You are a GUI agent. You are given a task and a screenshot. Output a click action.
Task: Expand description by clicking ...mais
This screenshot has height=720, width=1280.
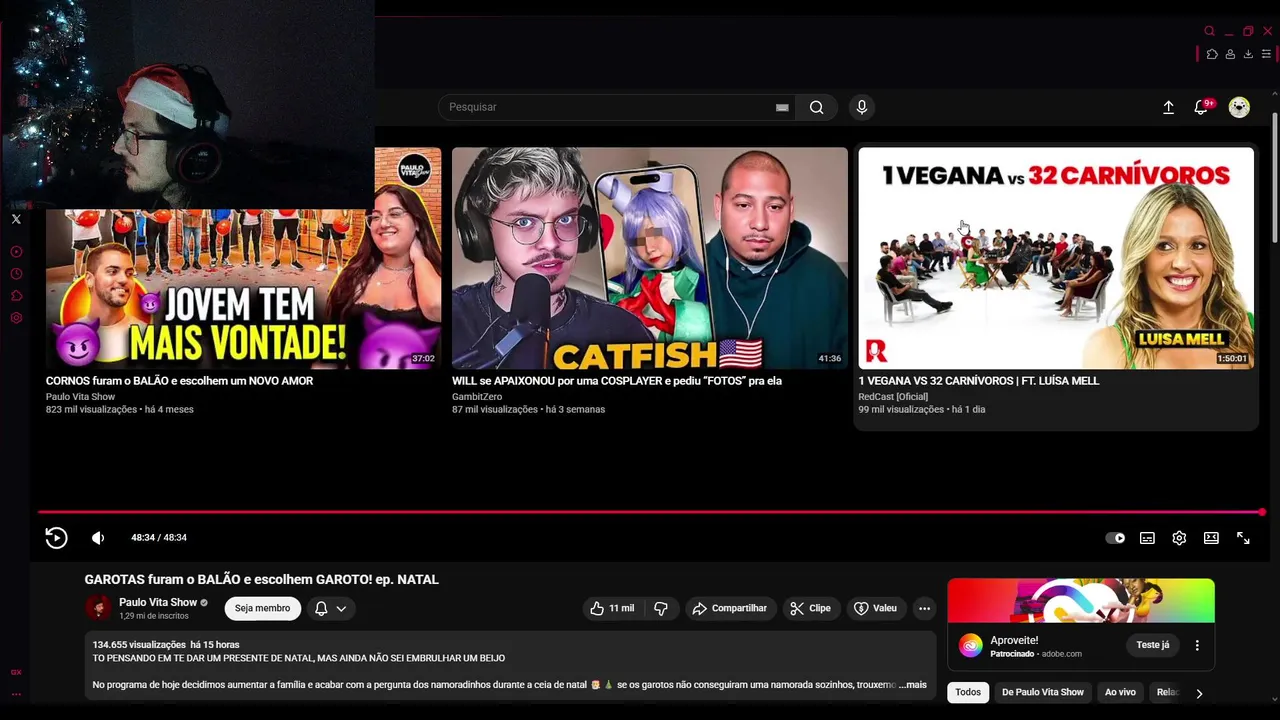[x=912, y=685]
